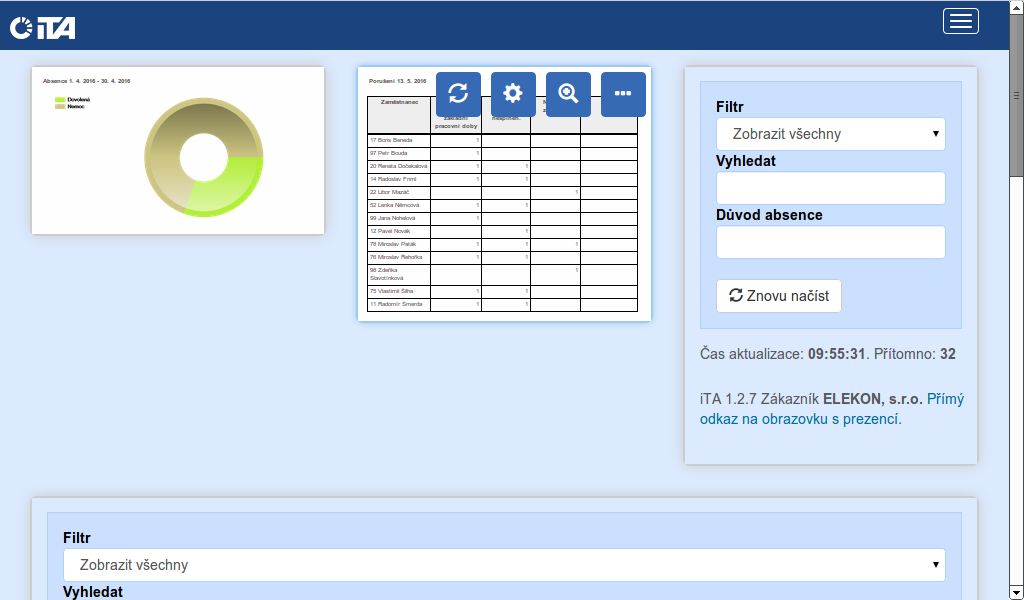The width and height of the screenshot is (1024, 600).
Task: Click the page scrollbar down arrow
Action: coord(1016,592)
